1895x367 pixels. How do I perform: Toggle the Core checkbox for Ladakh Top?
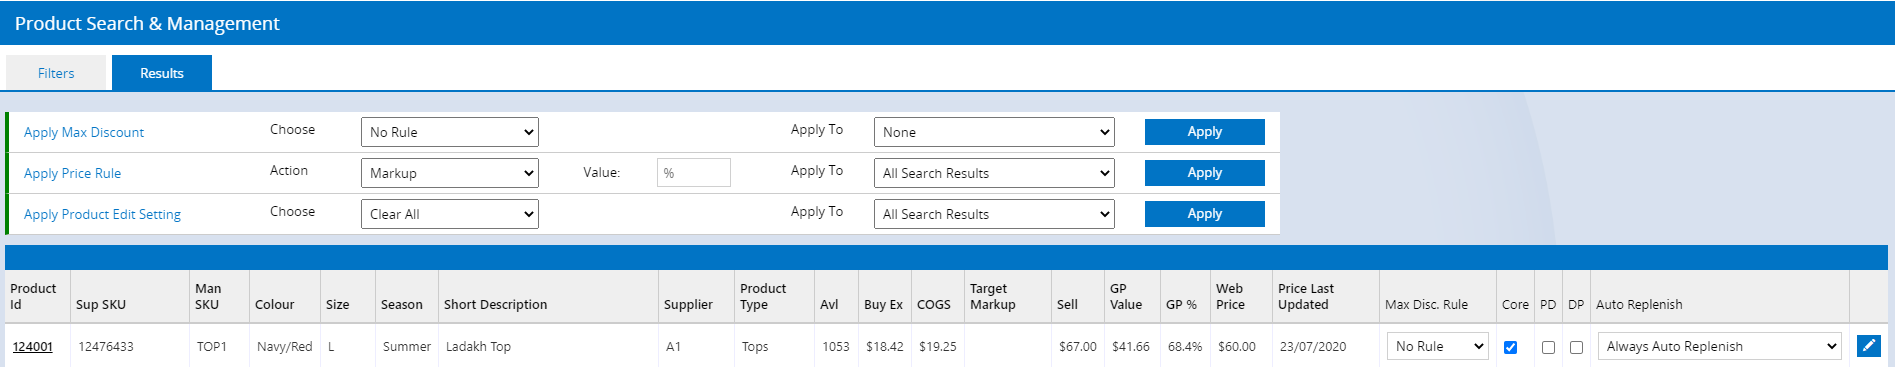(x=1510, y=347)
